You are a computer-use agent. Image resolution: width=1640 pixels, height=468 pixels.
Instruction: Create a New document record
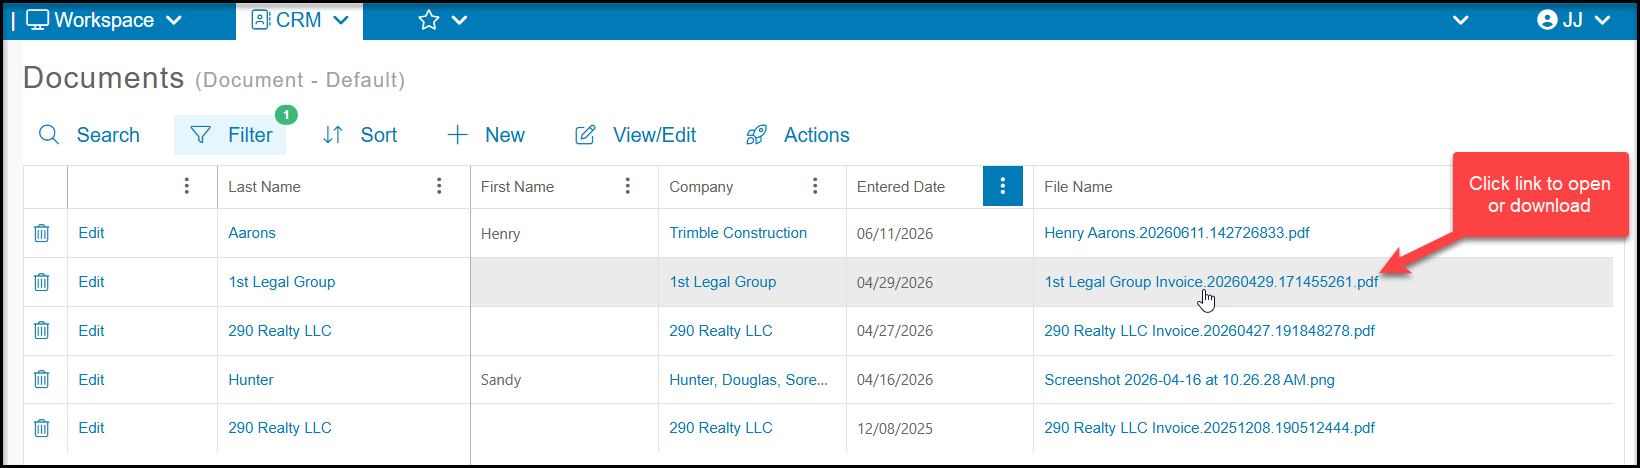point(486,135)
